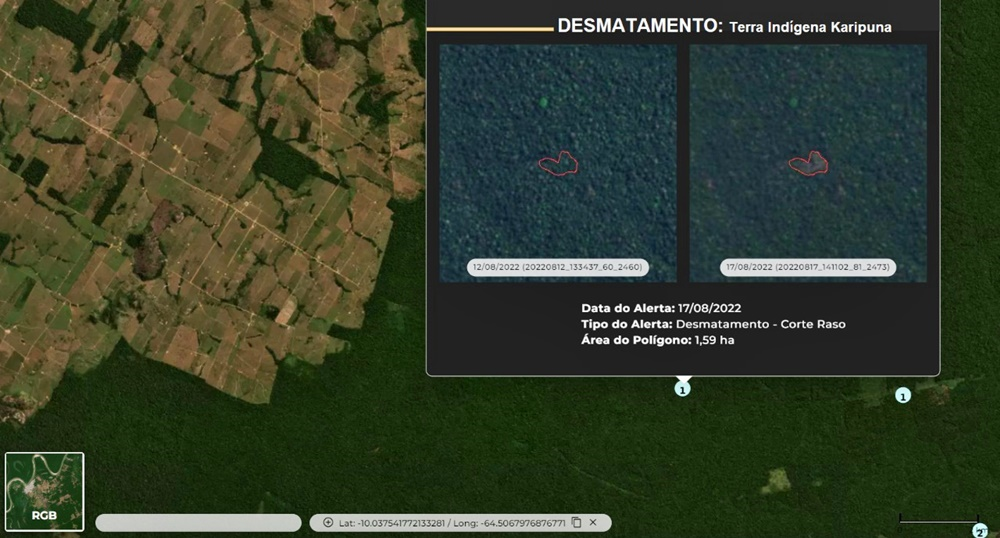Select the 'Data do Alerta: 17/08/2022' line
Screen dimensions: 1000x538
click(661, 308)
